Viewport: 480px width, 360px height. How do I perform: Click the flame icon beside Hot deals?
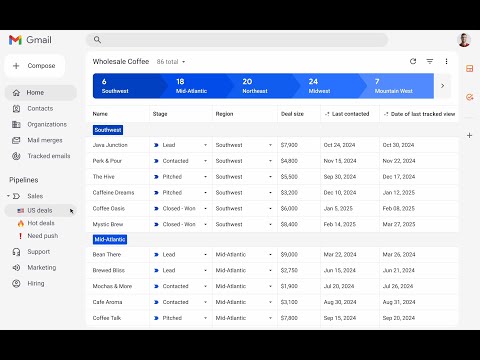[x=21, y=223]
